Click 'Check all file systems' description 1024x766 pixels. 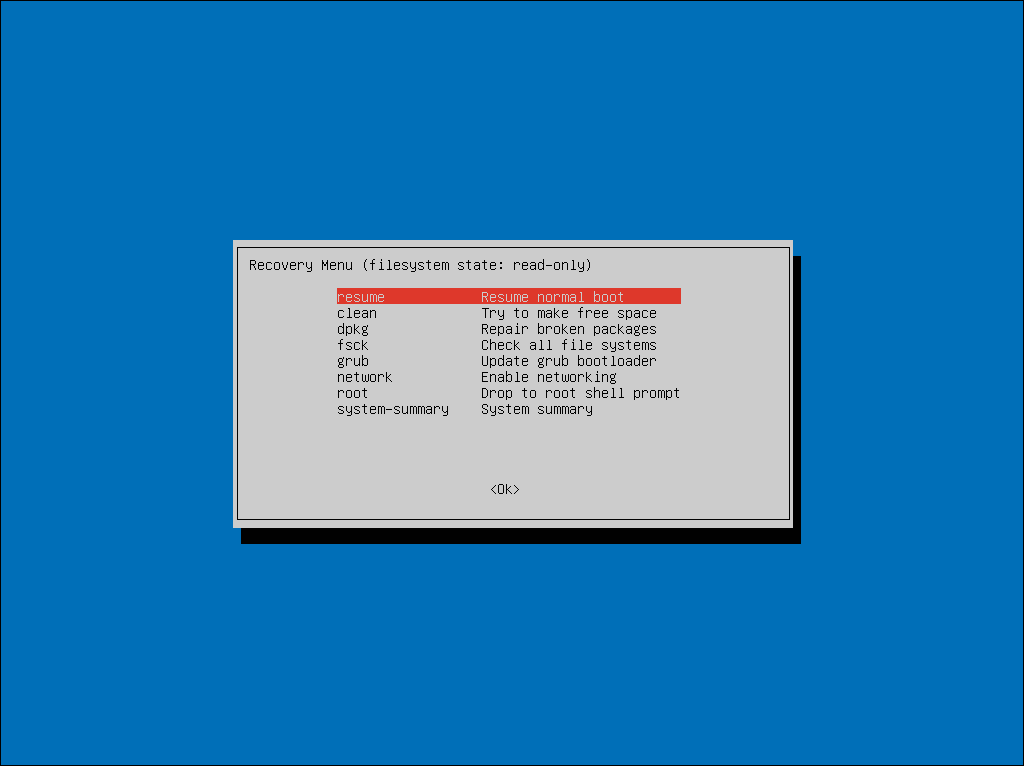(x=569, y=345)
